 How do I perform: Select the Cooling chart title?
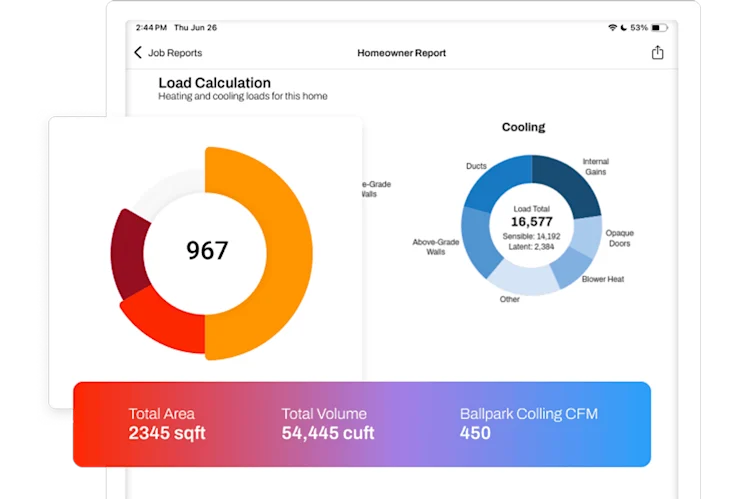click(x=523, y=127)
